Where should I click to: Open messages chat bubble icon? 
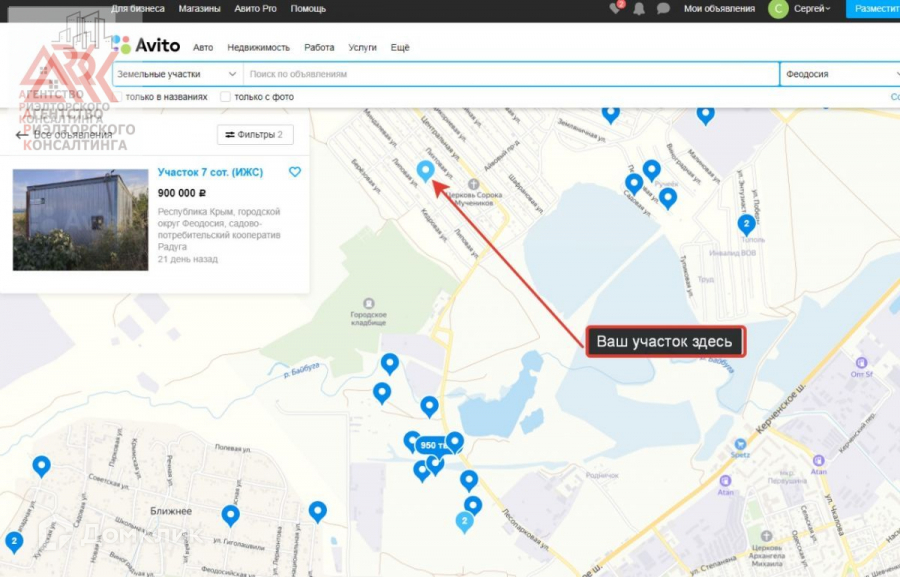(663, 9)
